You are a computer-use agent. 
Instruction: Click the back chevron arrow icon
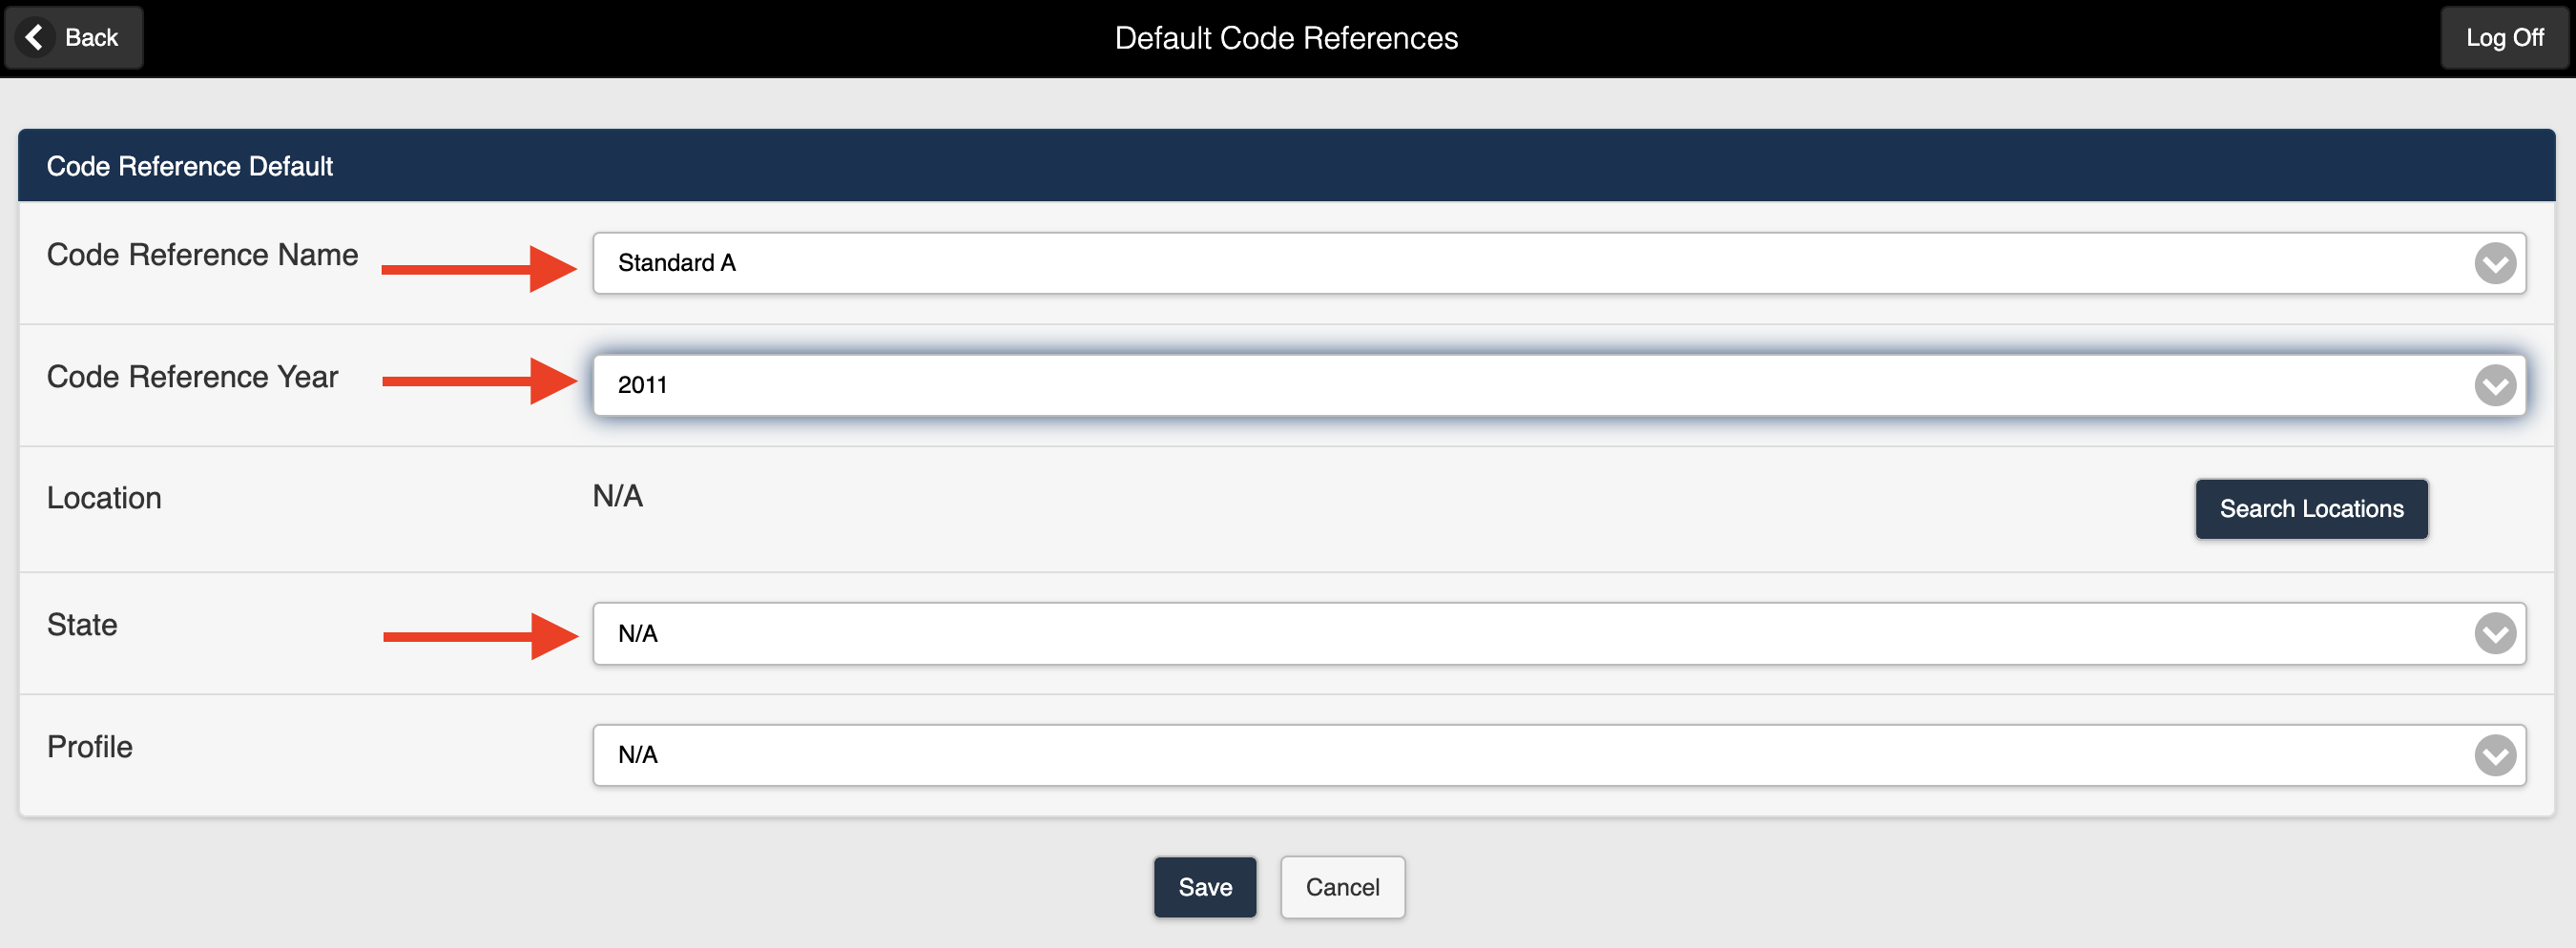(x=34, y=37)
